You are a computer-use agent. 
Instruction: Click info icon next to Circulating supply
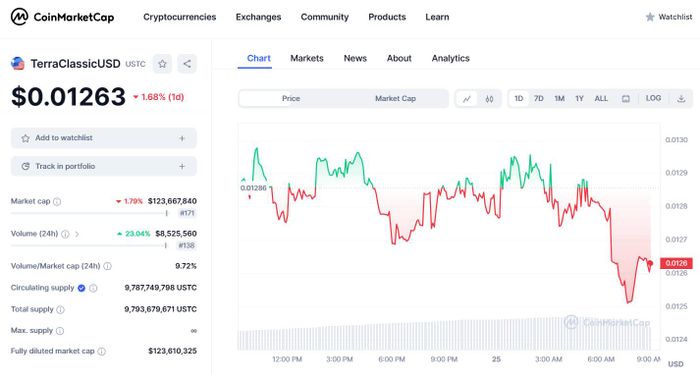(x=93, y=288)
